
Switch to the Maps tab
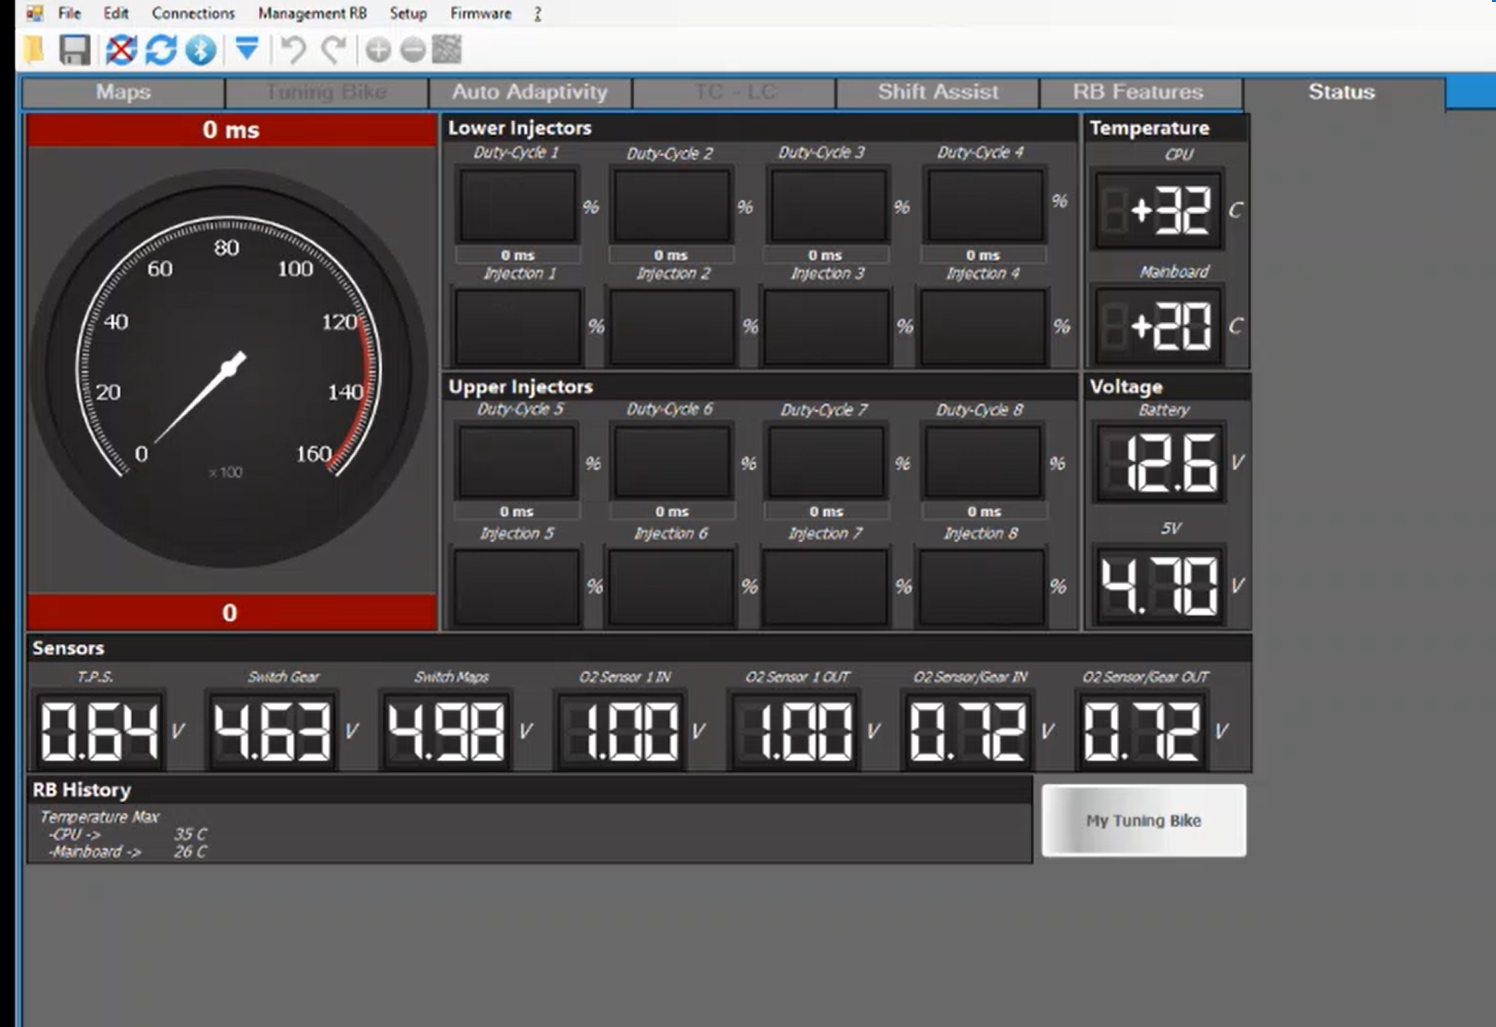click(123, 92)
